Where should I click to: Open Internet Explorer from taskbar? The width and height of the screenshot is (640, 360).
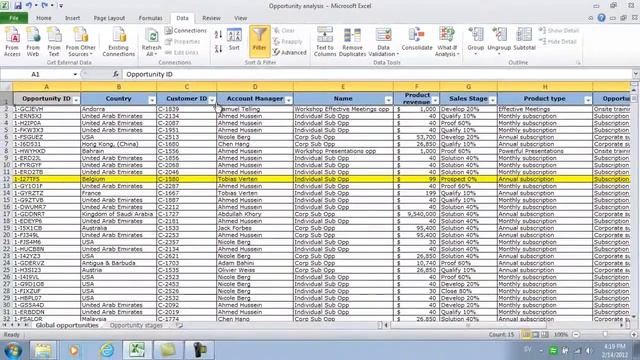pos(107,350)
